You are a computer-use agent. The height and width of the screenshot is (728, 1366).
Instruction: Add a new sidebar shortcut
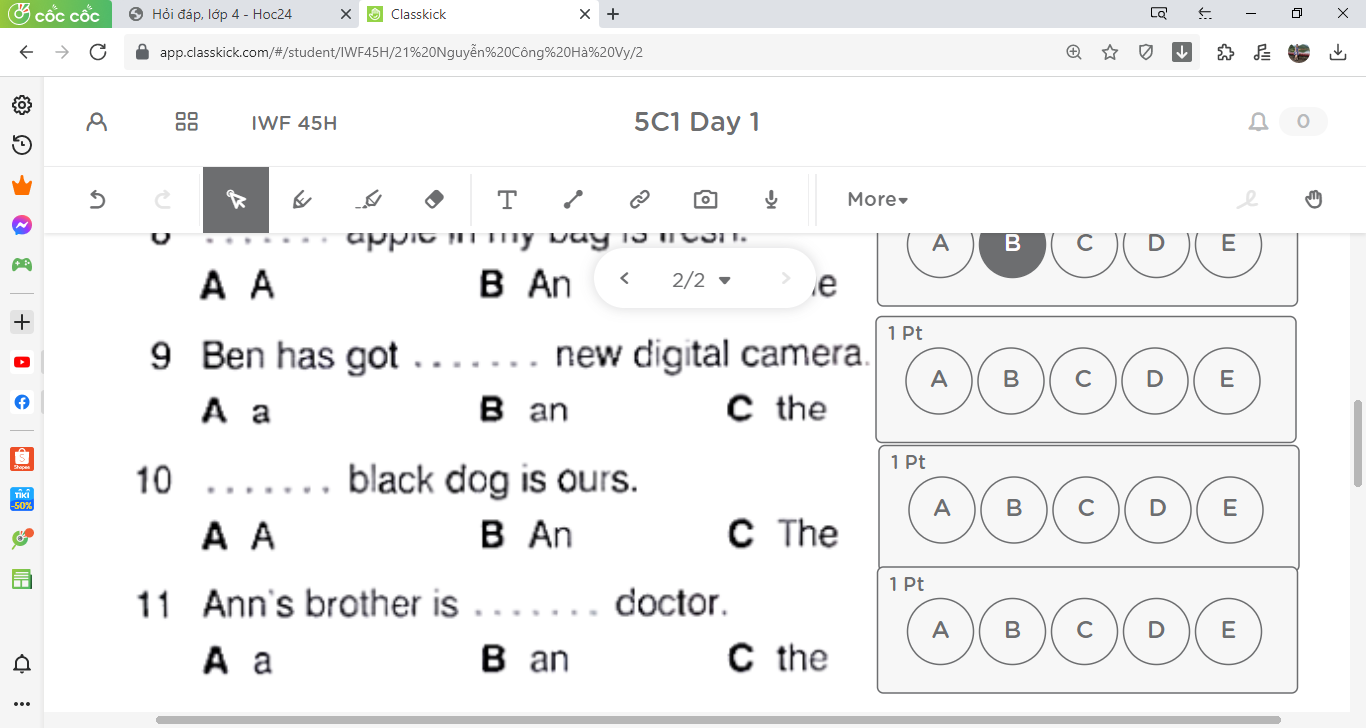(21, 322)
